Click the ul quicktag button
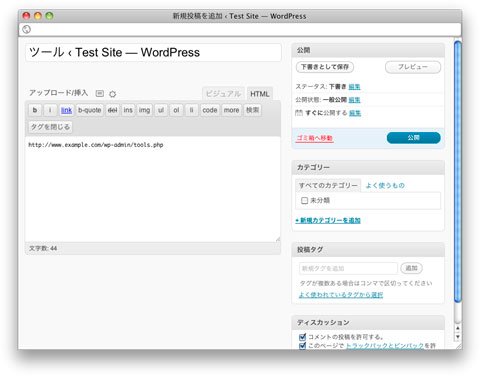This screenshot has height=376, width=480. tap(161, 110)
